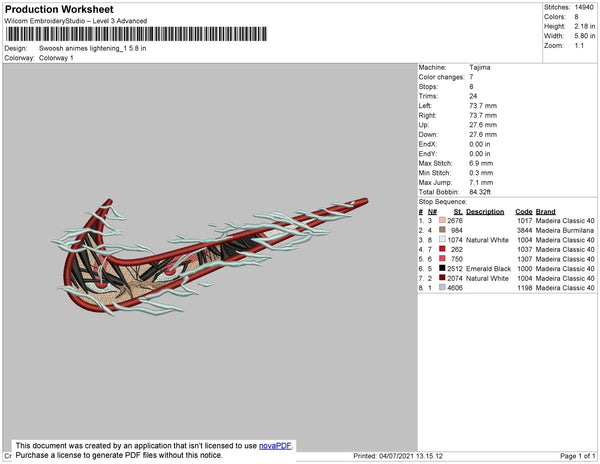Viewport: 600px width, 464px height.
Task: Click the 'Description' column header
Action: point(485,212)
